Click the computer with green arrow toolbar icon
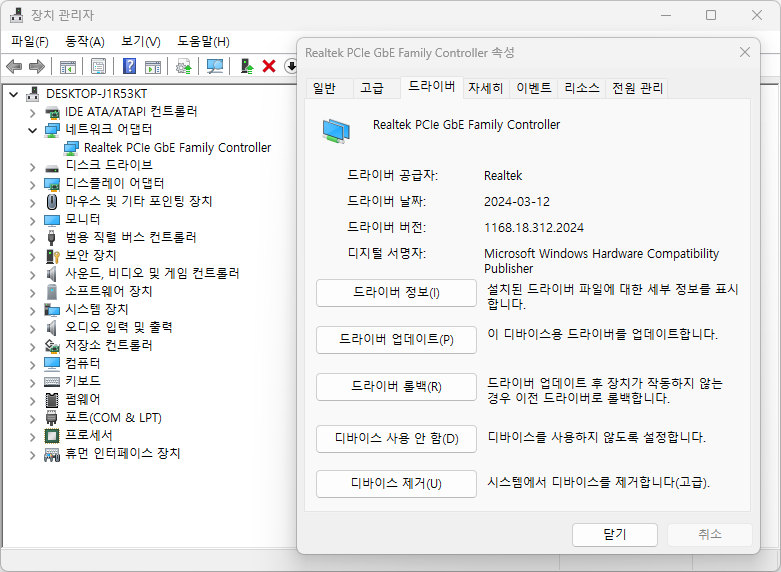This screenshot has height=572, width=781. pos(247,66)
